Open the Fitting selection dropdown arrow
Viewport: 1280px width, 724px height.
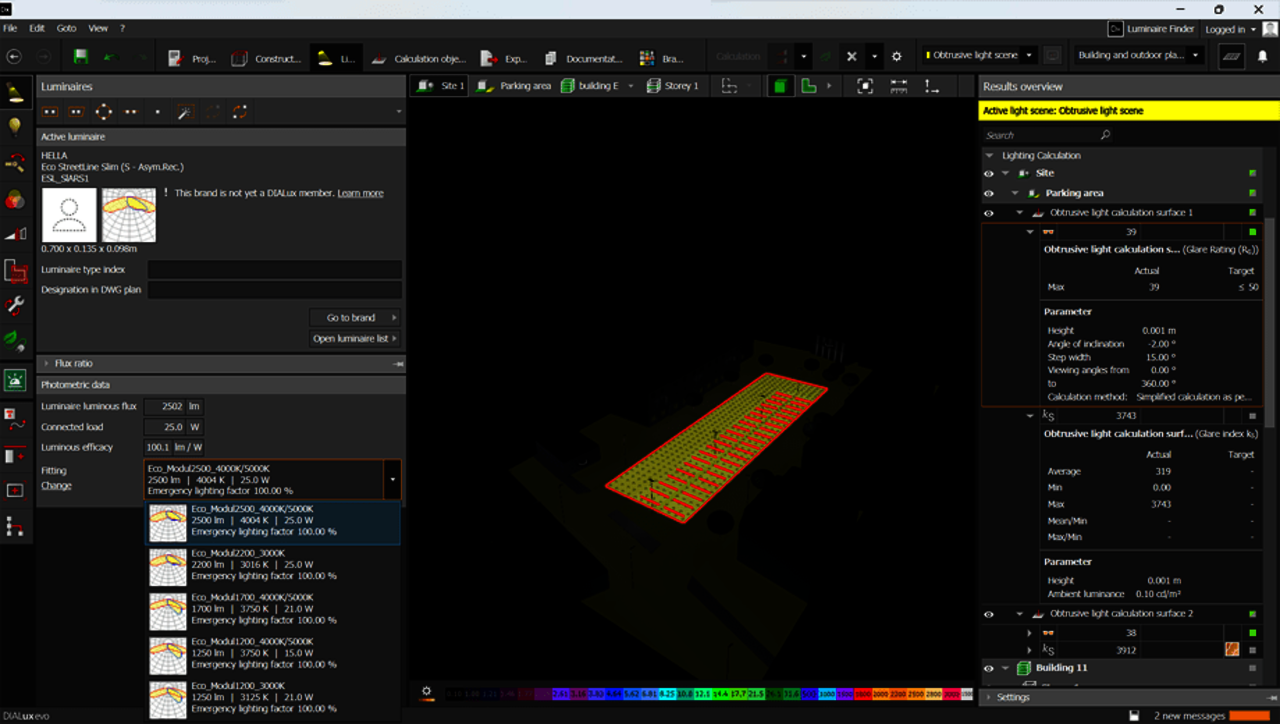(392, 479)
